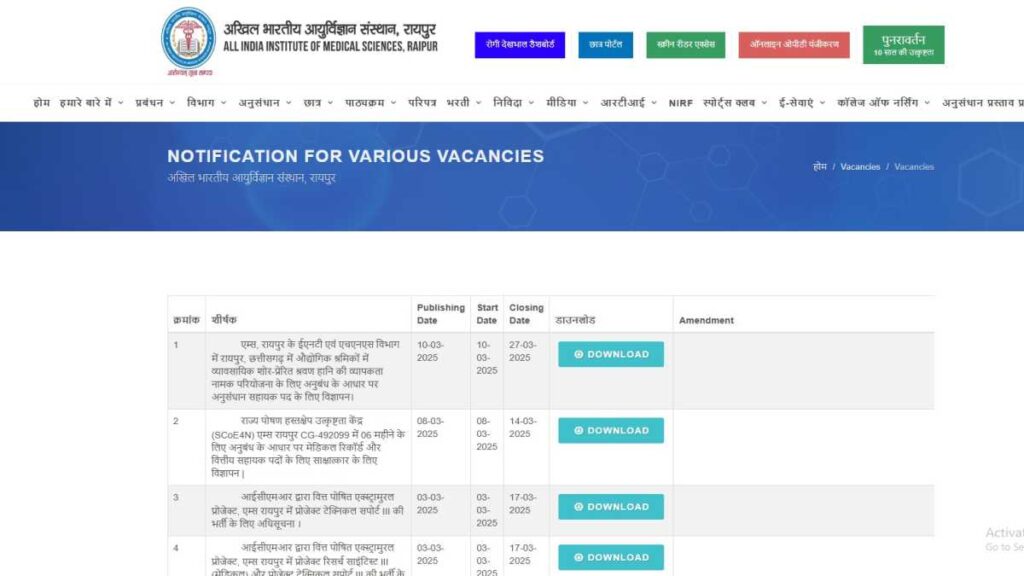Open the छात्र पोर्टल button
Viewport: 1024px width, 576px height.
pos(605,45)
